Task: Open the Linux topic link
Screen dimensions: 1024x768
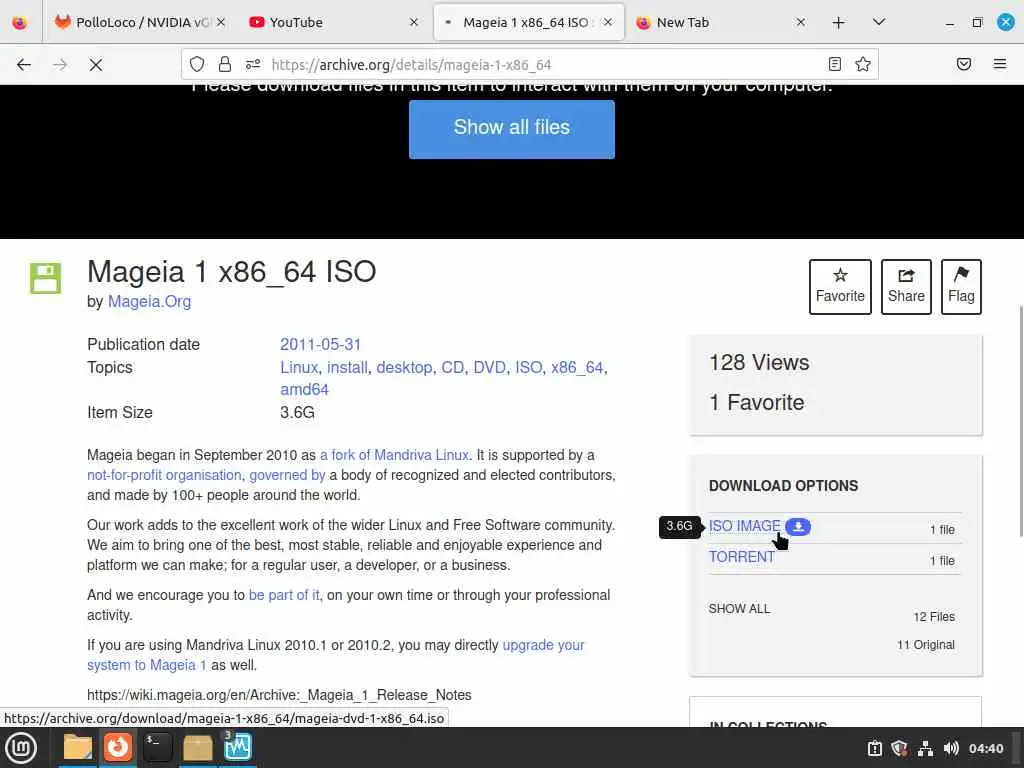Action: click(x=299, y=367)
